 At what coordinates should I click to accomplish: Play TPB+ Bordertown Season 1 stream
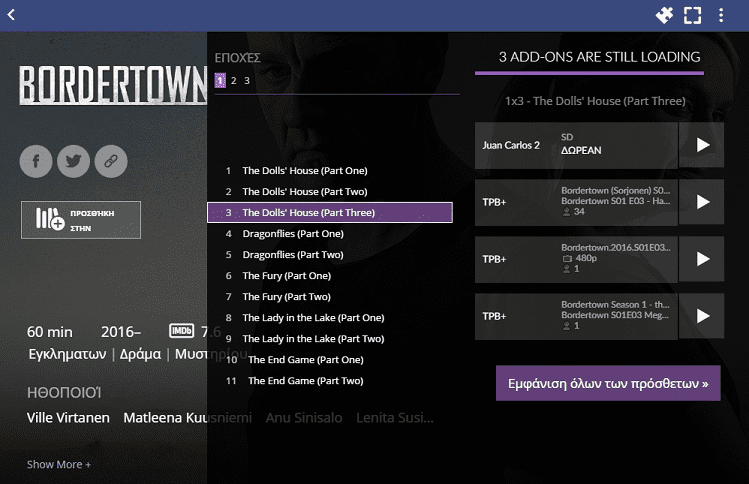pos(702,316)
